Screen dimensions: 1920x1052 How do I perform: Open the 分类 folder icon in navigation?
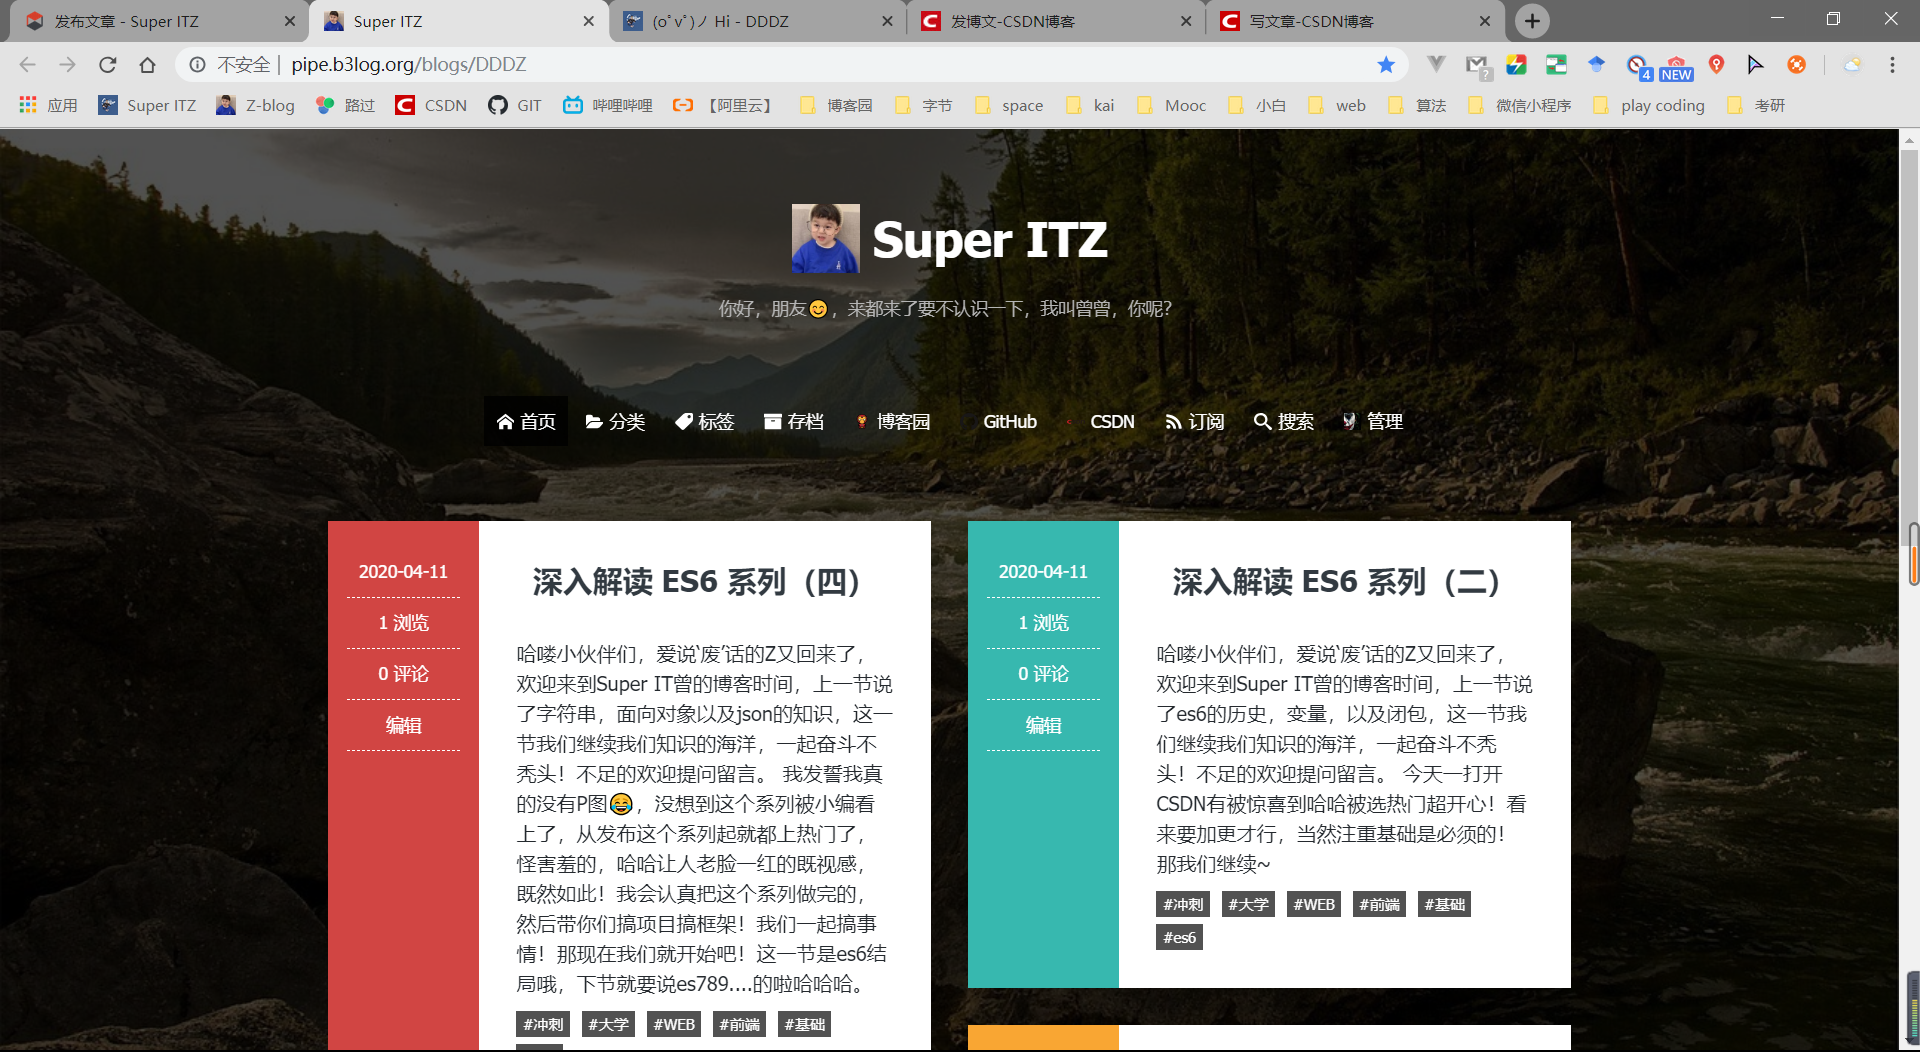pos(594,421)
